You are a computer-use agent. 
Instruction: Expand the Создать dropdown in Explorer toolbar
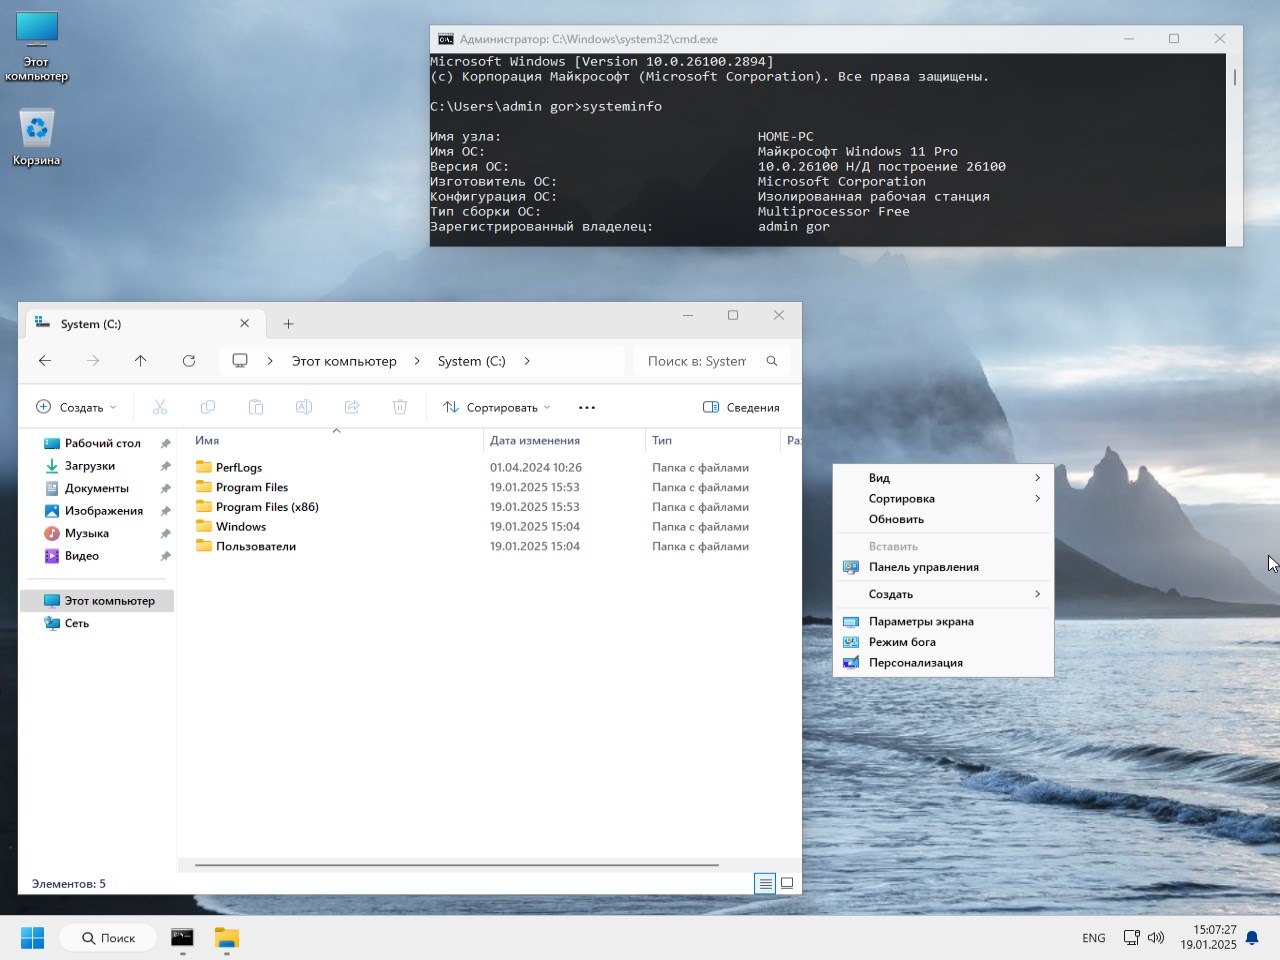(77, 407)
